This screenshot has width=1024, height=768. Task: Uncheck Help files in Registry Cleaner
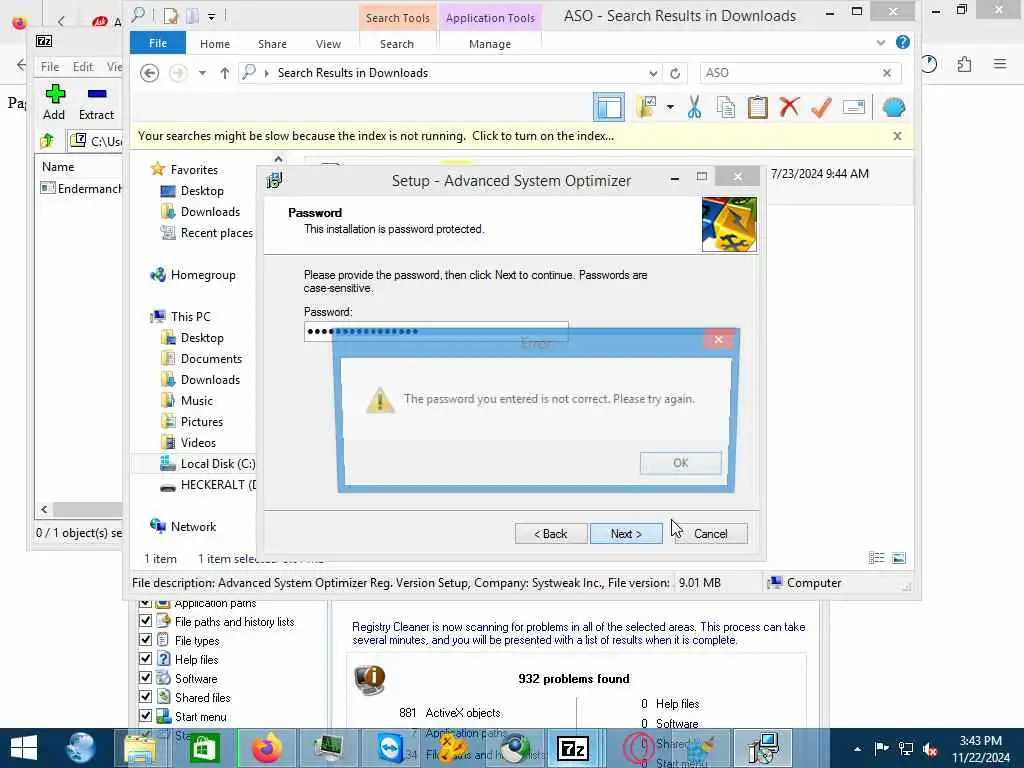(x=146, y=659)
